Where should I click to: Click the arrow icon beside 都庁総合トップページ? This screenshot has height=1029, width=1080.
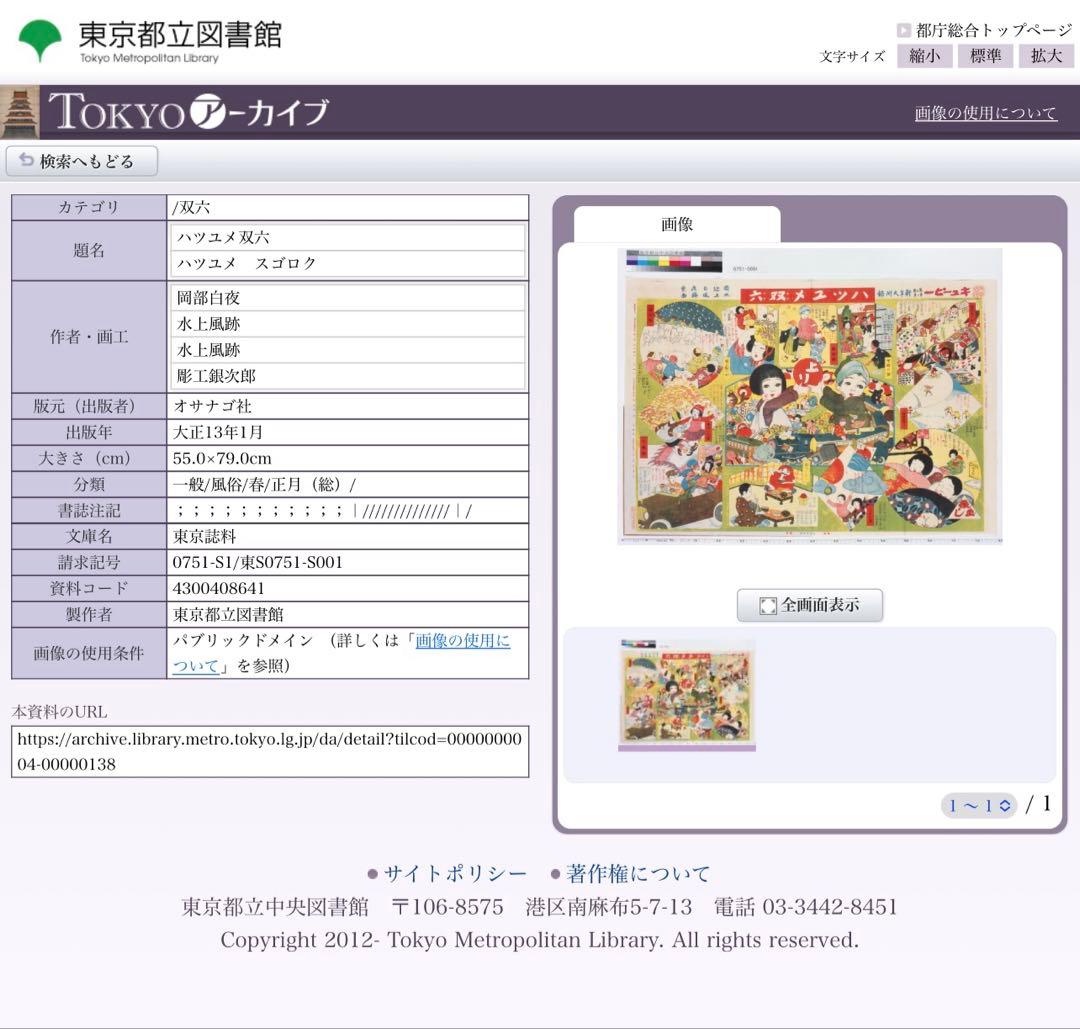tap(904, 30)
